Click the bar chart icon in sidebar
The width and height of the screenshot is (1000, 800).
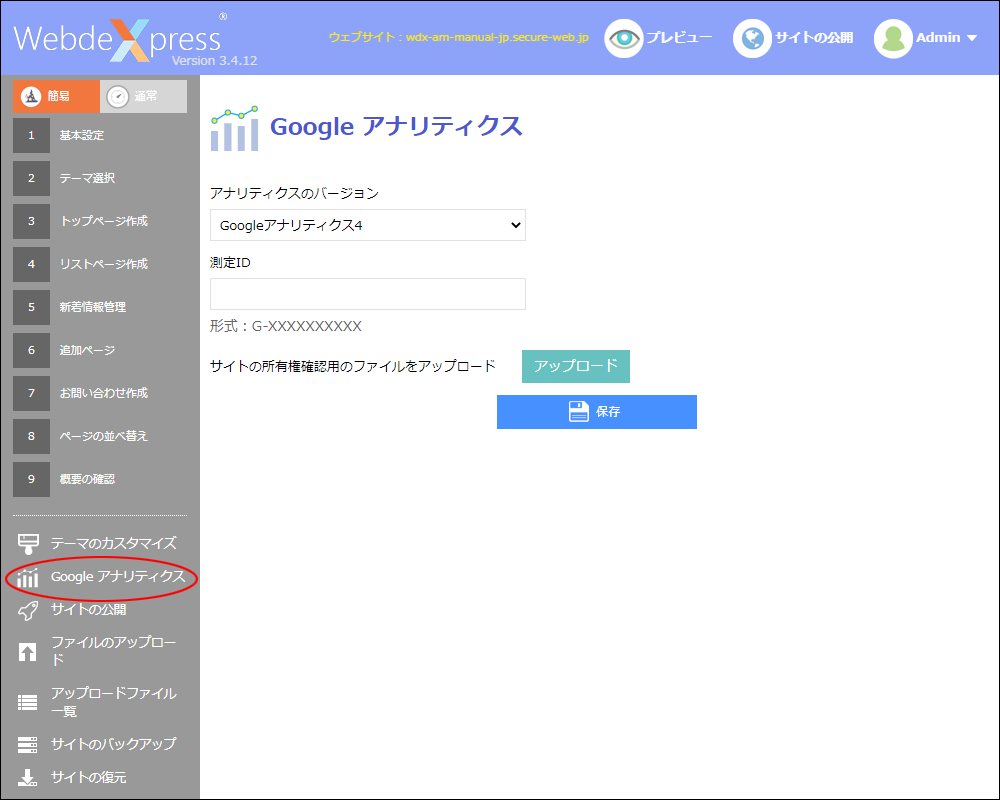point(28,577)
